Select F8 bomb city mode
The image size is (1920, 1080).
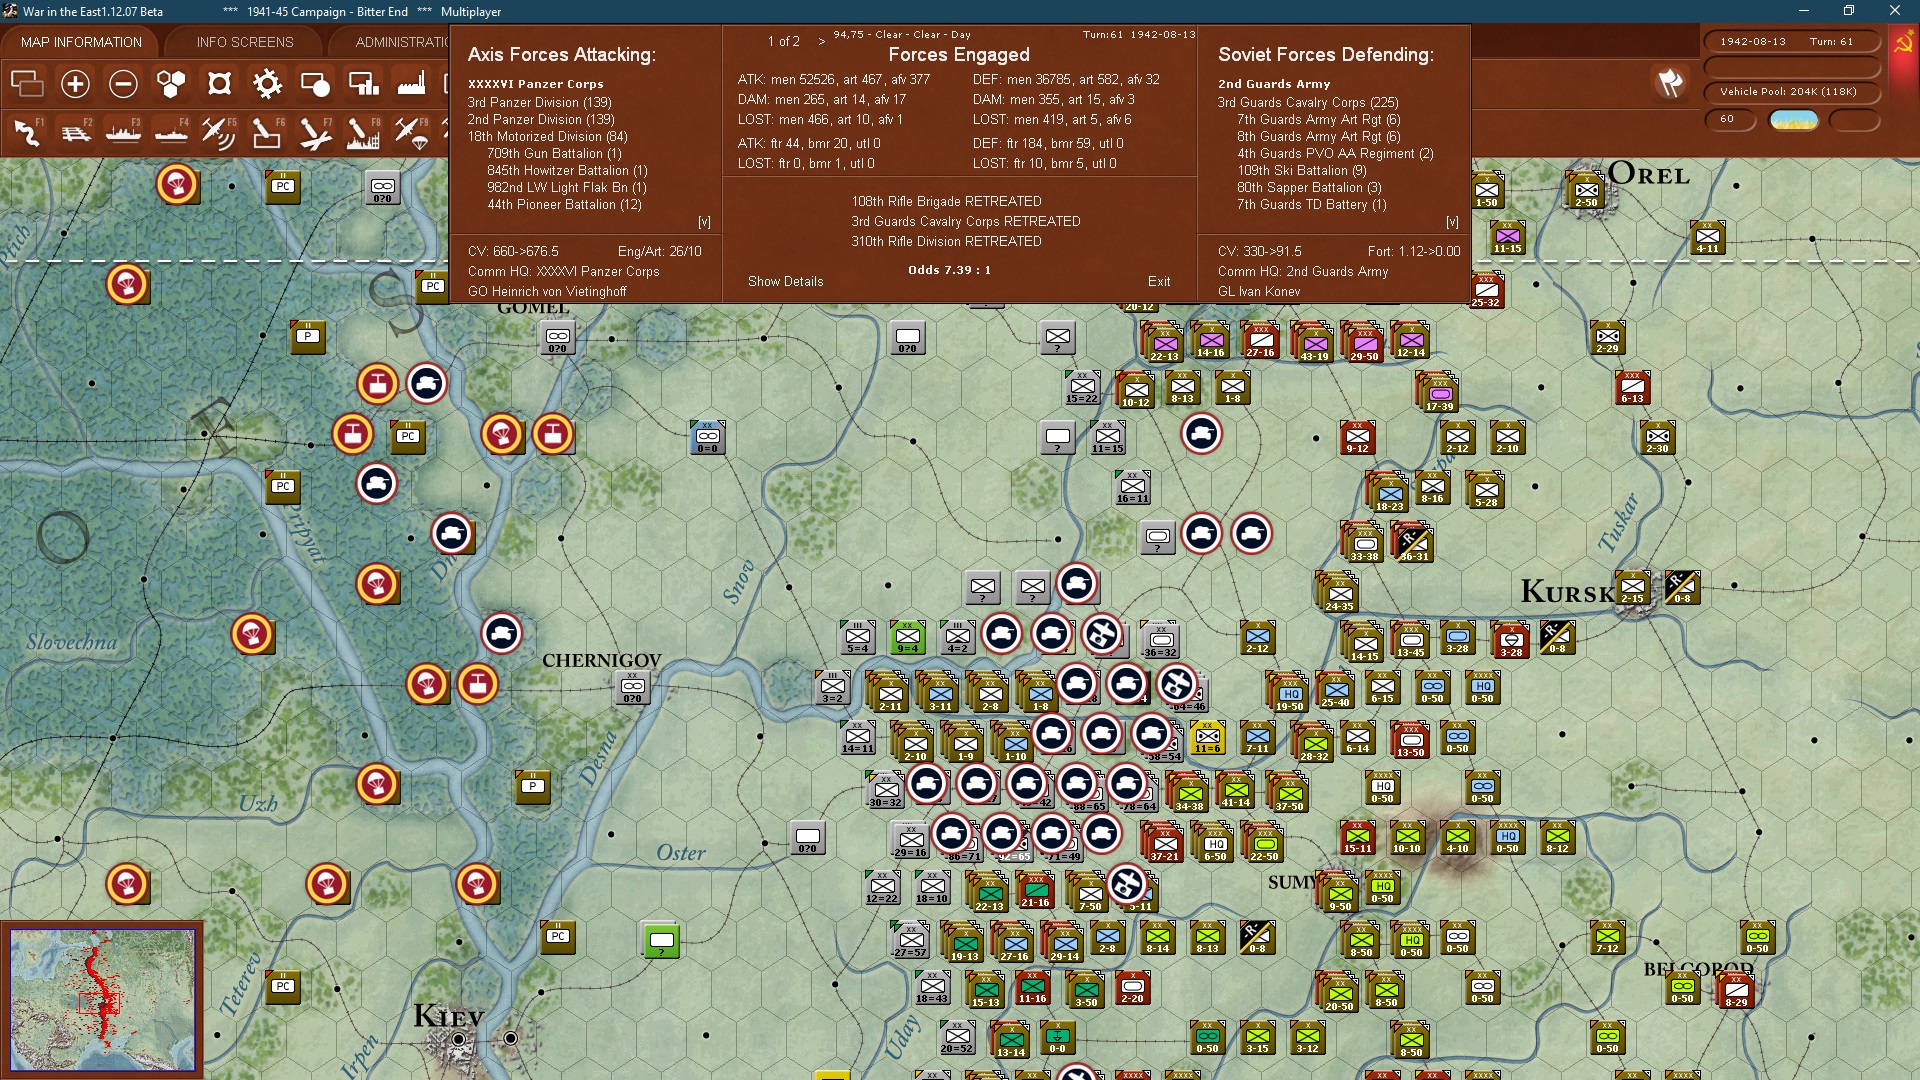[363, 132]
